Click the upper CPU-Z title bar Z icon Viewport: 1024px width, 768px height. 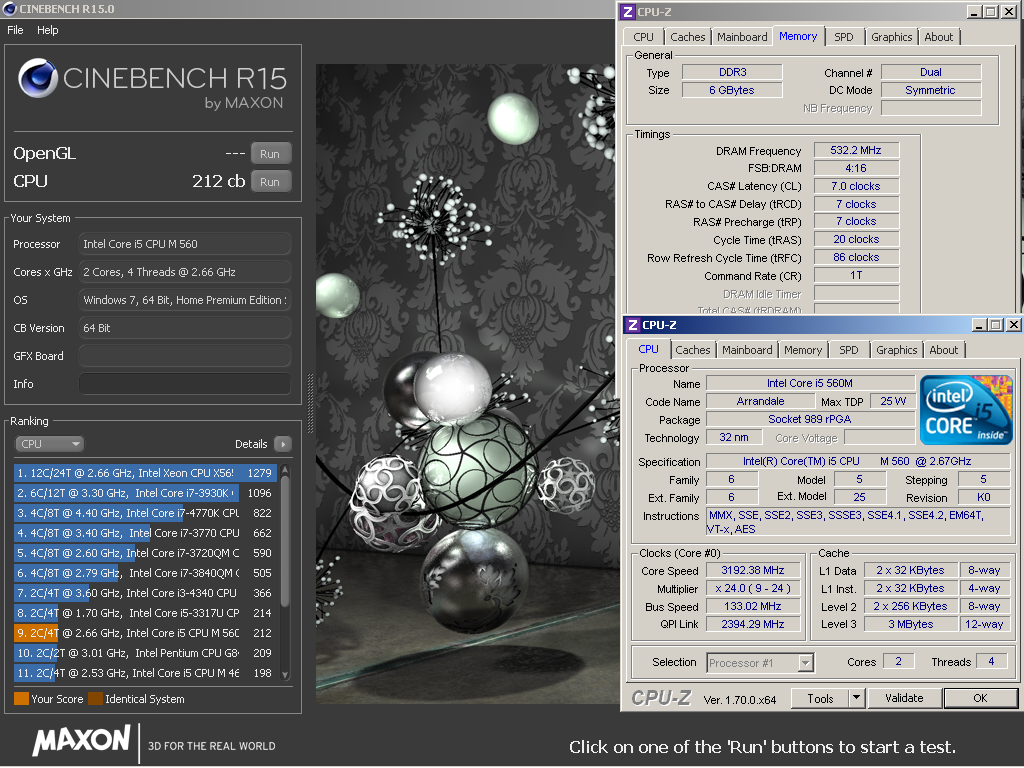pos(628,12)
